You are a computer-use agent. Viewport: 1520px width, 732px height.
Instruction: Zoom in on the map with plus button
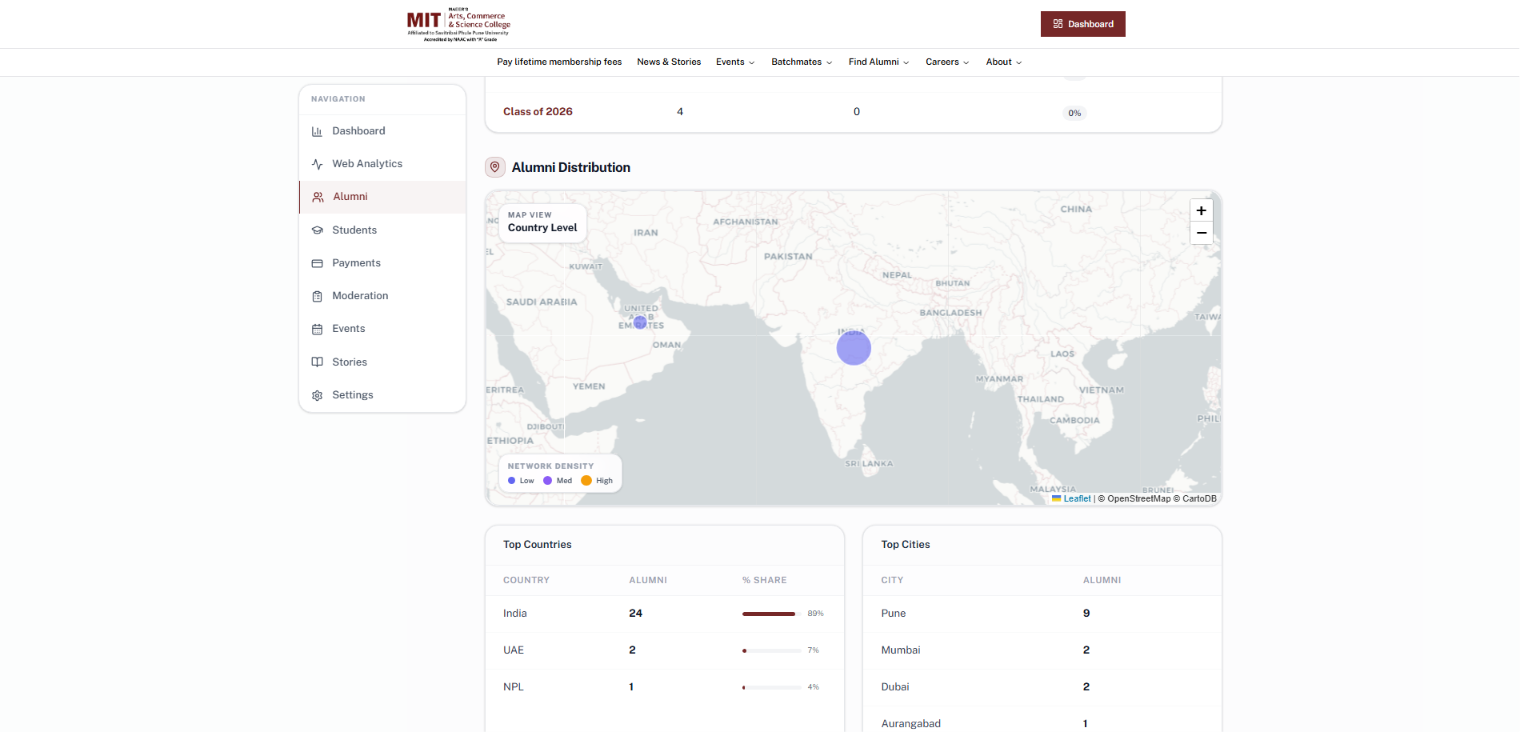(1201, 211)
